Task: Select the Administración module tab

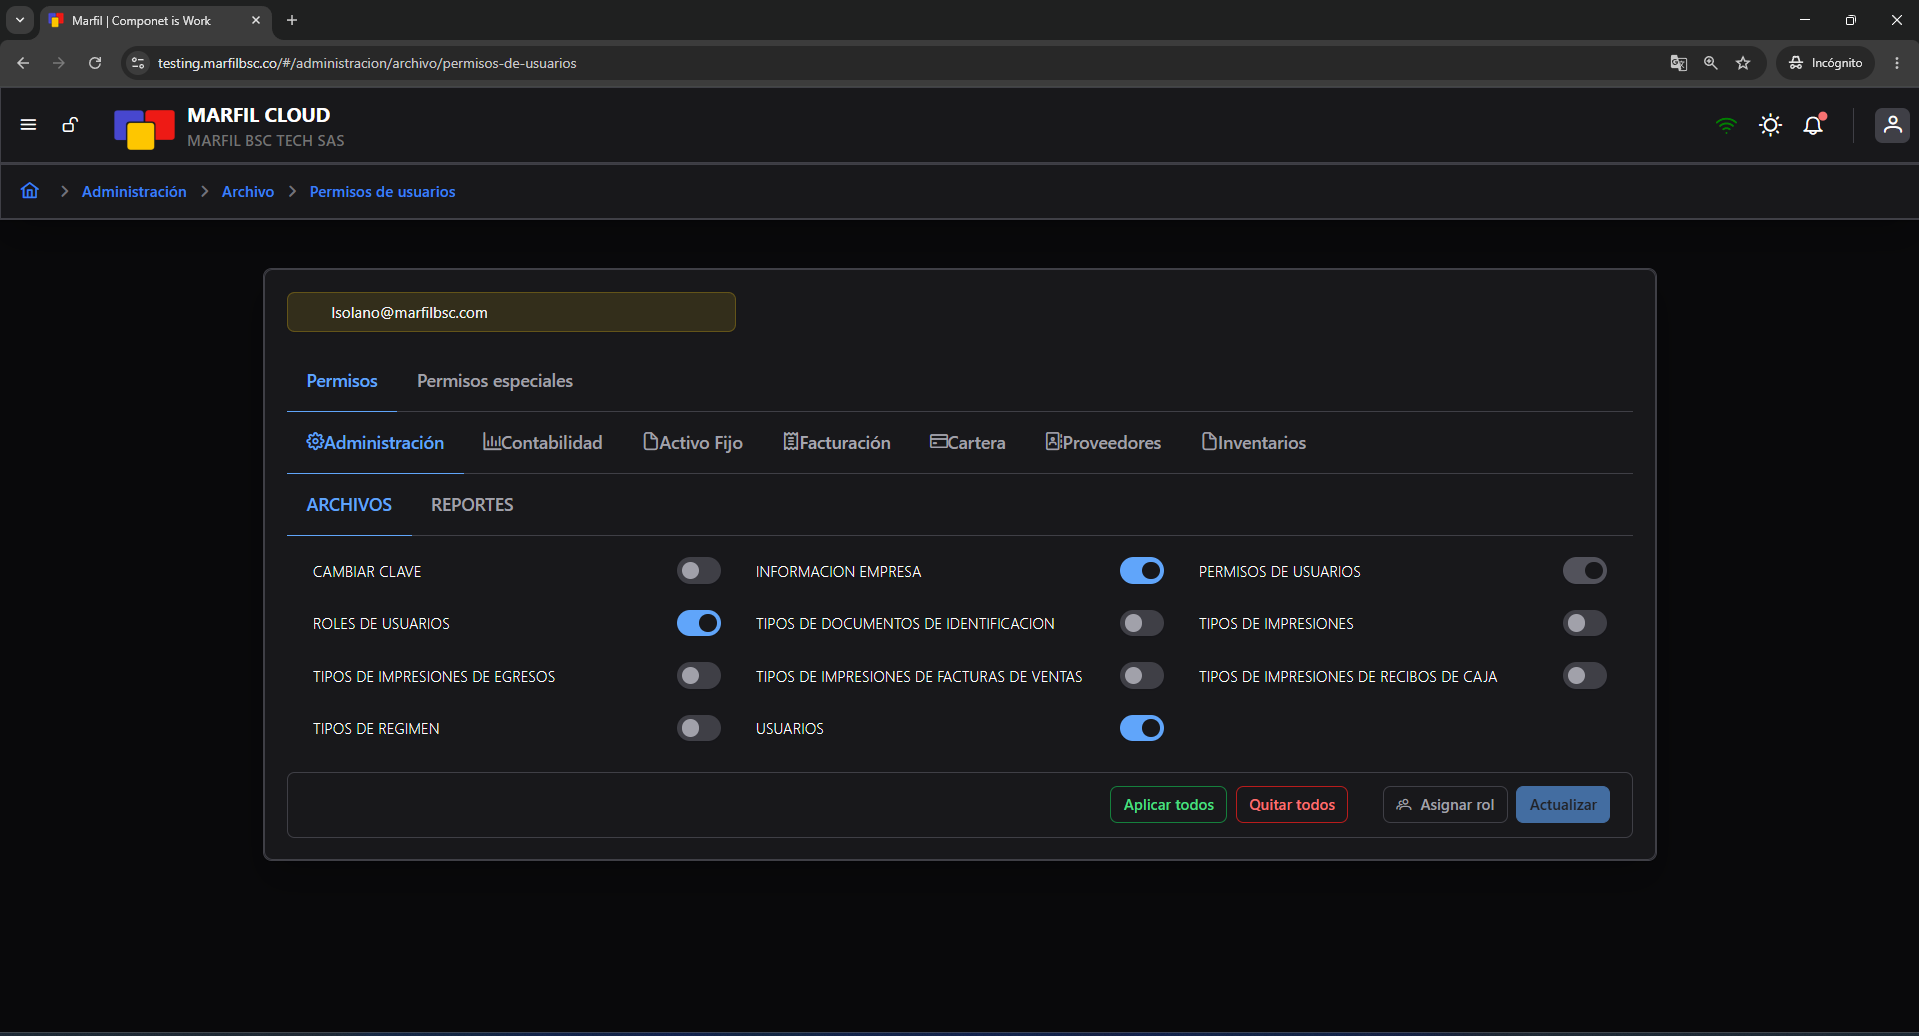Action: [x=375, y=442]
